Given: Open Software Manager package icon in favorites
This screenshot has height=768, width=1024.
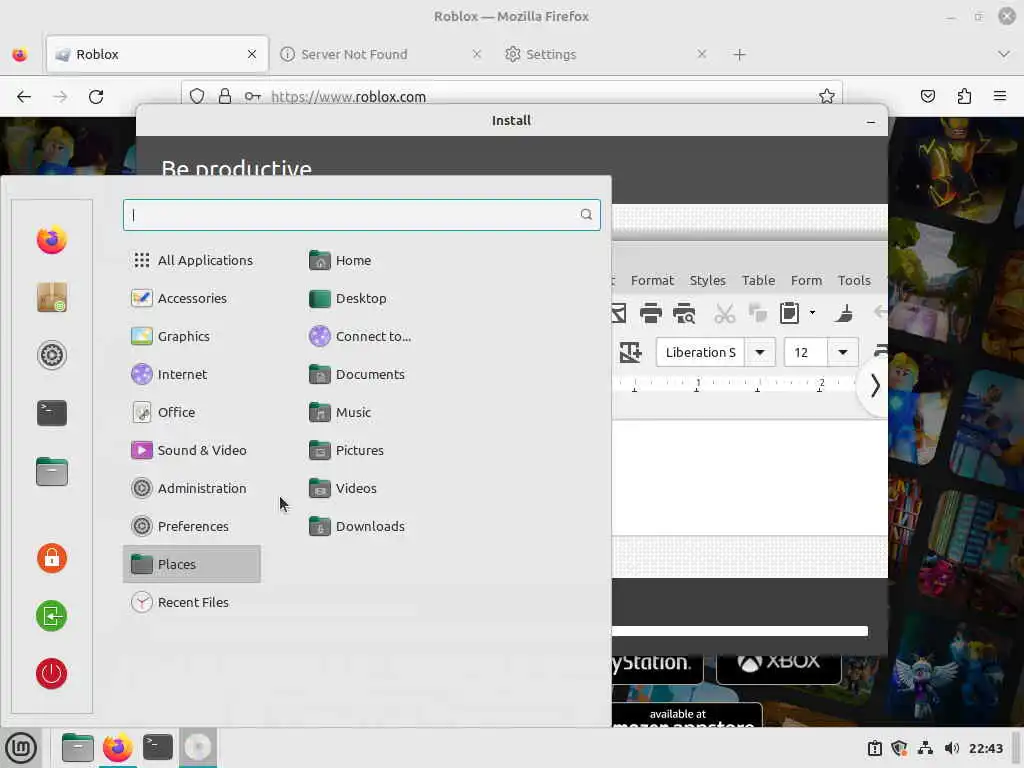Looking at the screenshot, I should click(52, 297).
